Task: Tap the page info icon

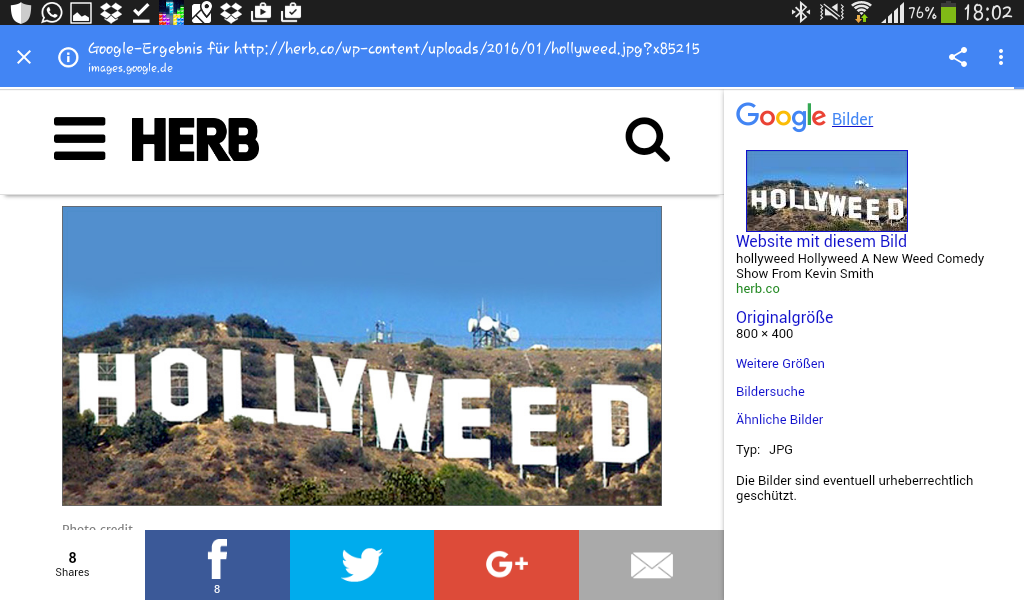Action: pos(68,57)
